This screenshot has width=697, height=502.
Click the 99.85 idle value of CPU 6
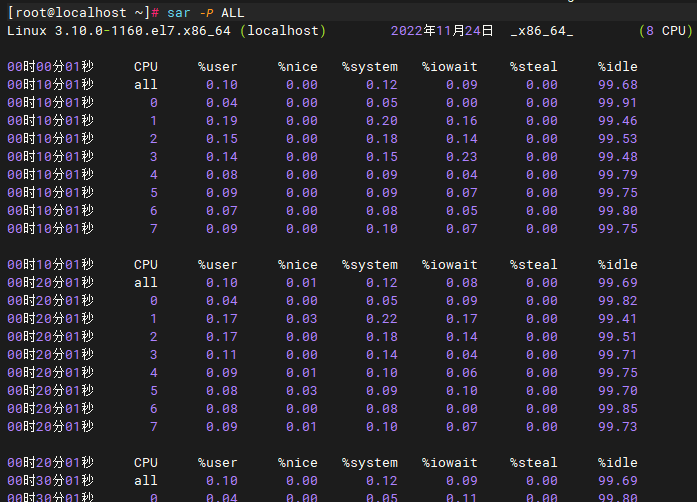[x=617, y=409]
